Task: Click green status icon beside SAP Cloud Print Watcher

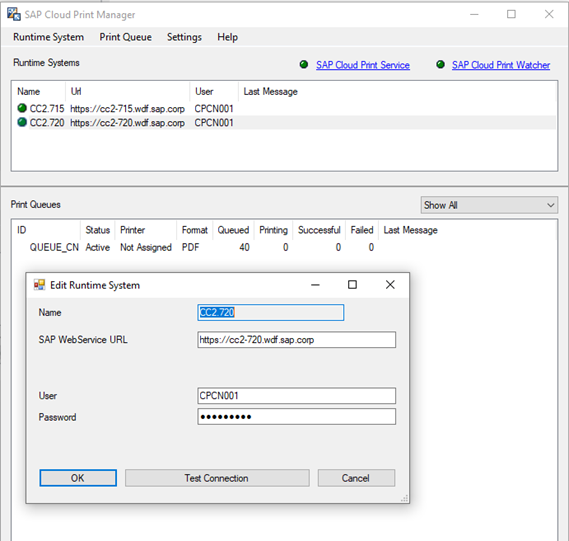Action: 440,65
